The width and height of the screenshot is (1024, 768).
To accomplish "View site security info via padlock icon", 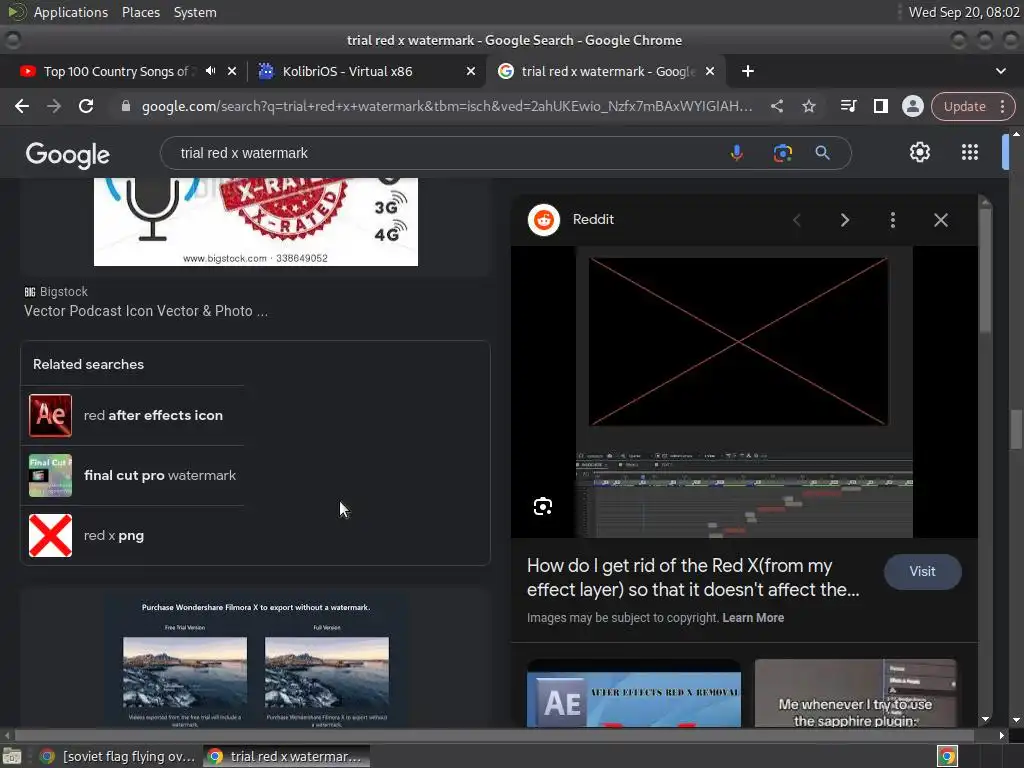I will coord(125,106).
